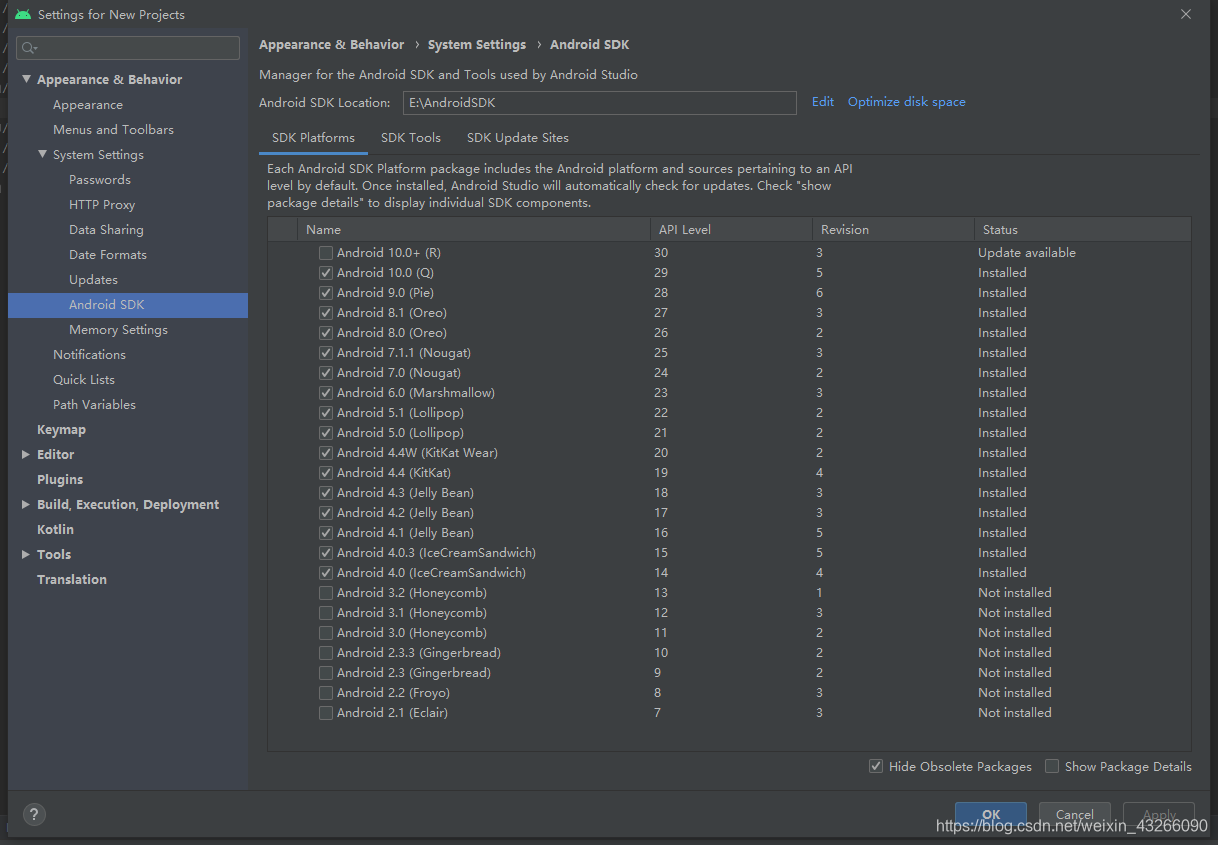Close the Settings for New Projects dialog
The width and height of the screenshot is (1218, 845).
(x=1186, y=14)
